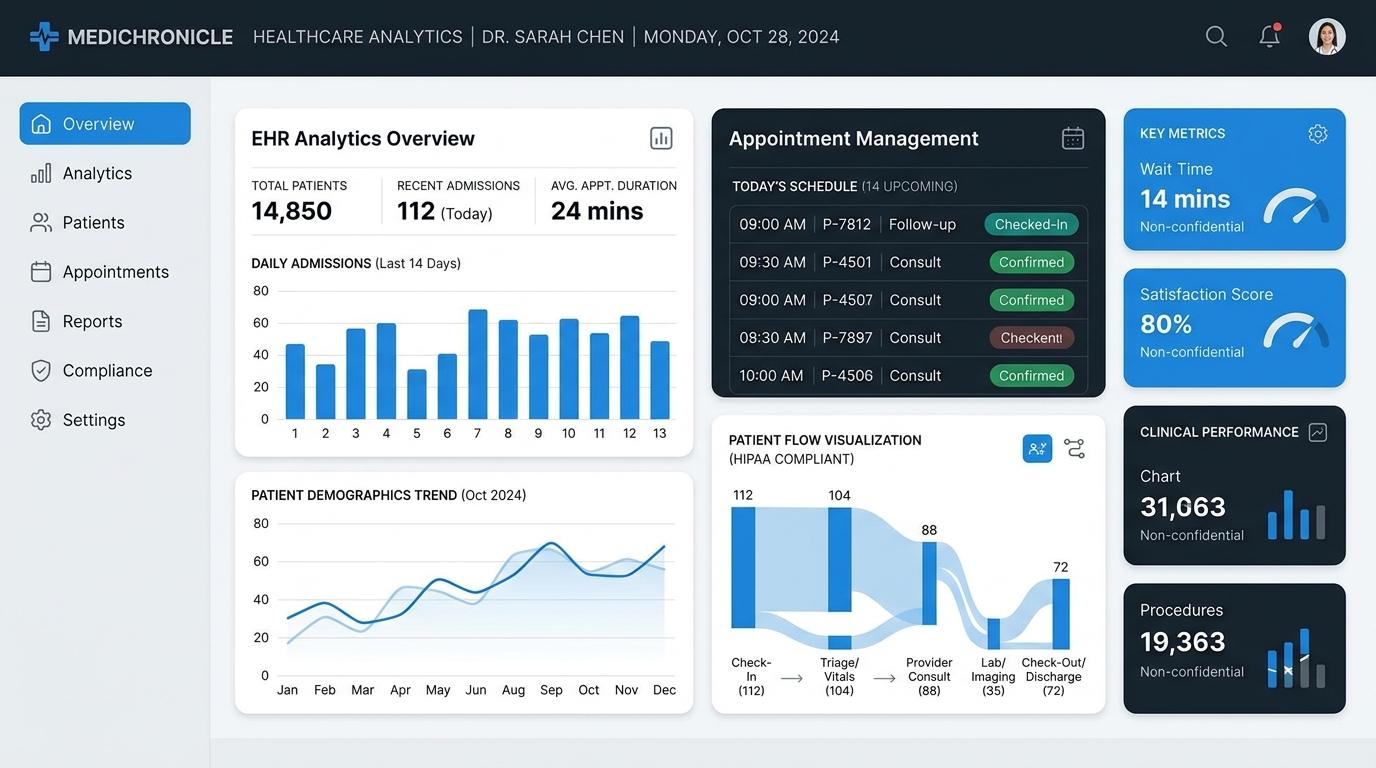Click the 14 mins Wait Time value
The width and height of the screenshot is (1376, 768).
coord(1185,199)
